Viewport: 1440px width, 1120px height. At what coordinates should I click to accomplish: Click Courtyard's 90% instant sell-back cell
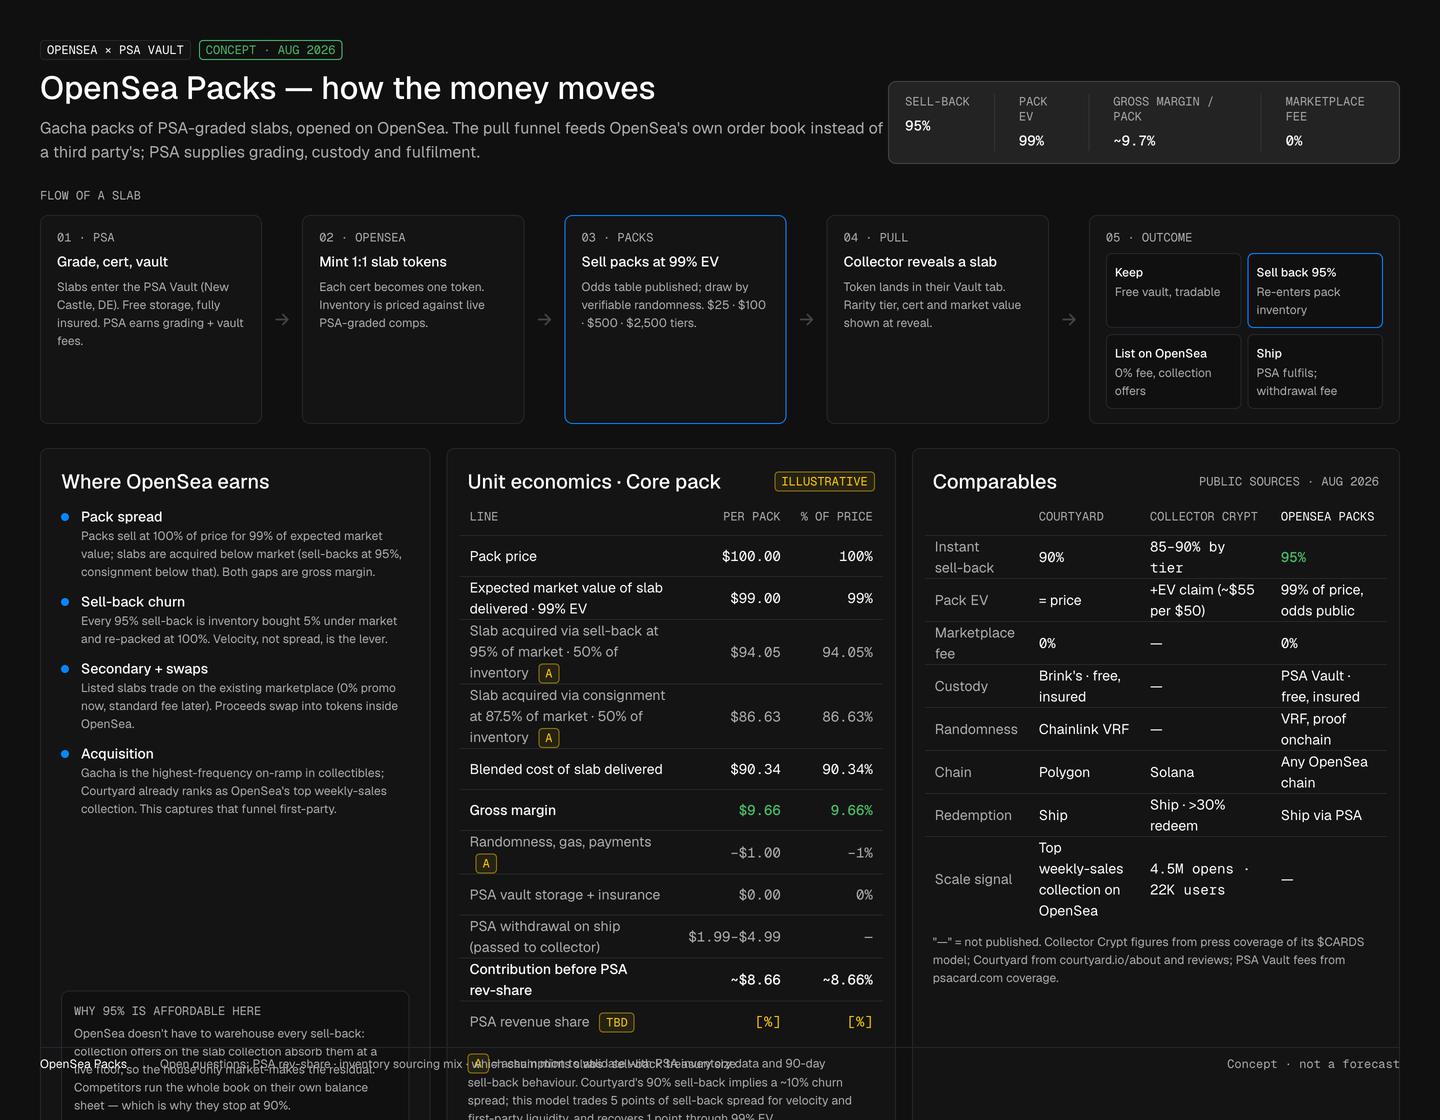1051,558
